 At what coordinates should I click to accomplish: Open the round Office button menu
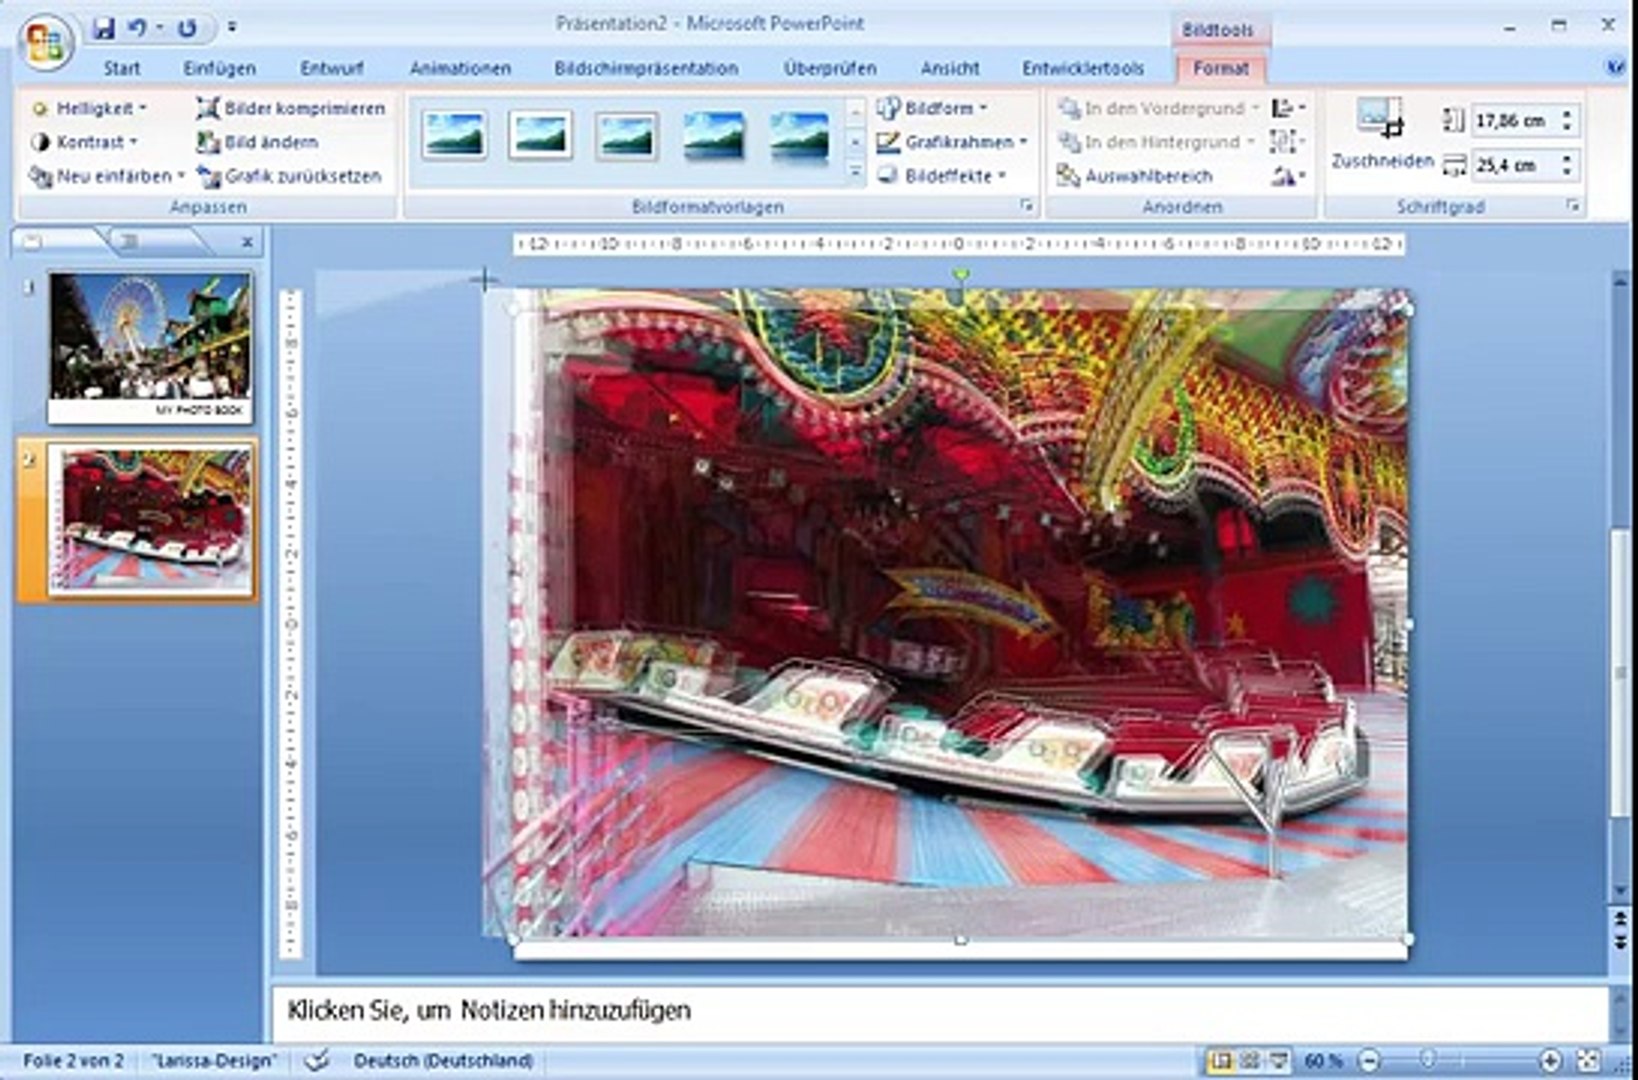pyautogui.click(x=45, y=45)
